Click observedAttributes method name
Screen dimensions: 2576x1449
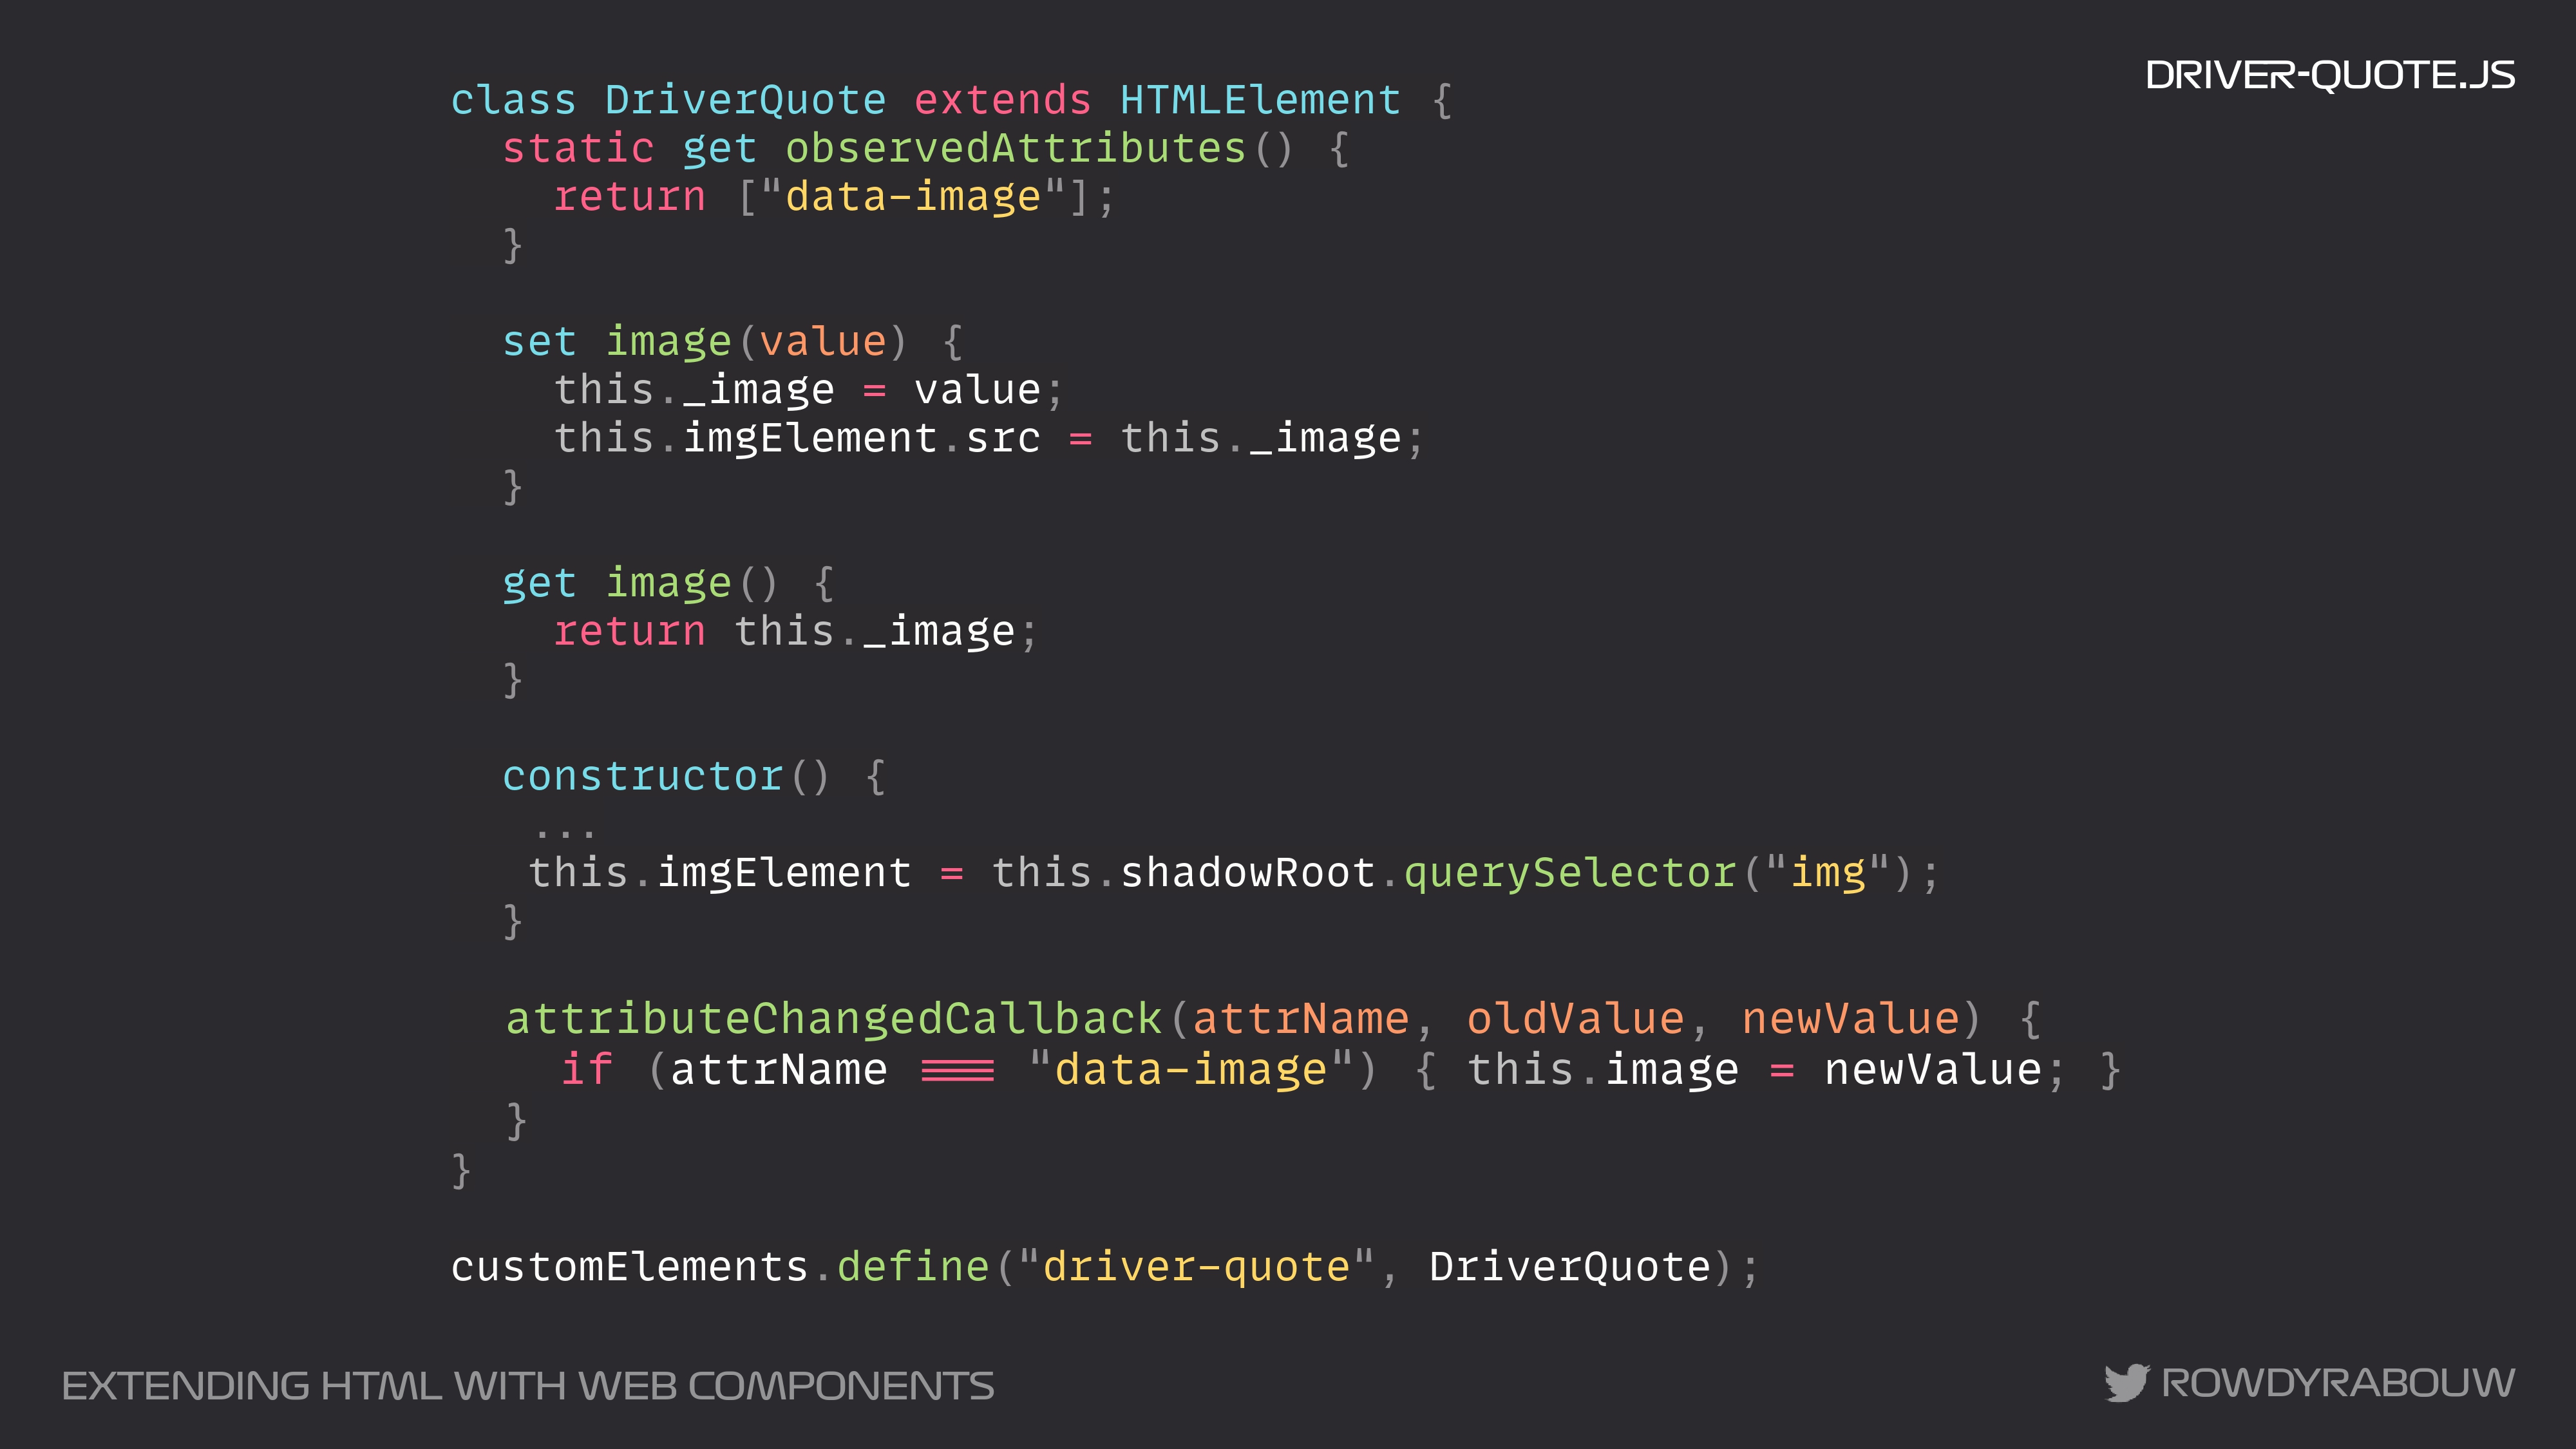coord(1015,149)
